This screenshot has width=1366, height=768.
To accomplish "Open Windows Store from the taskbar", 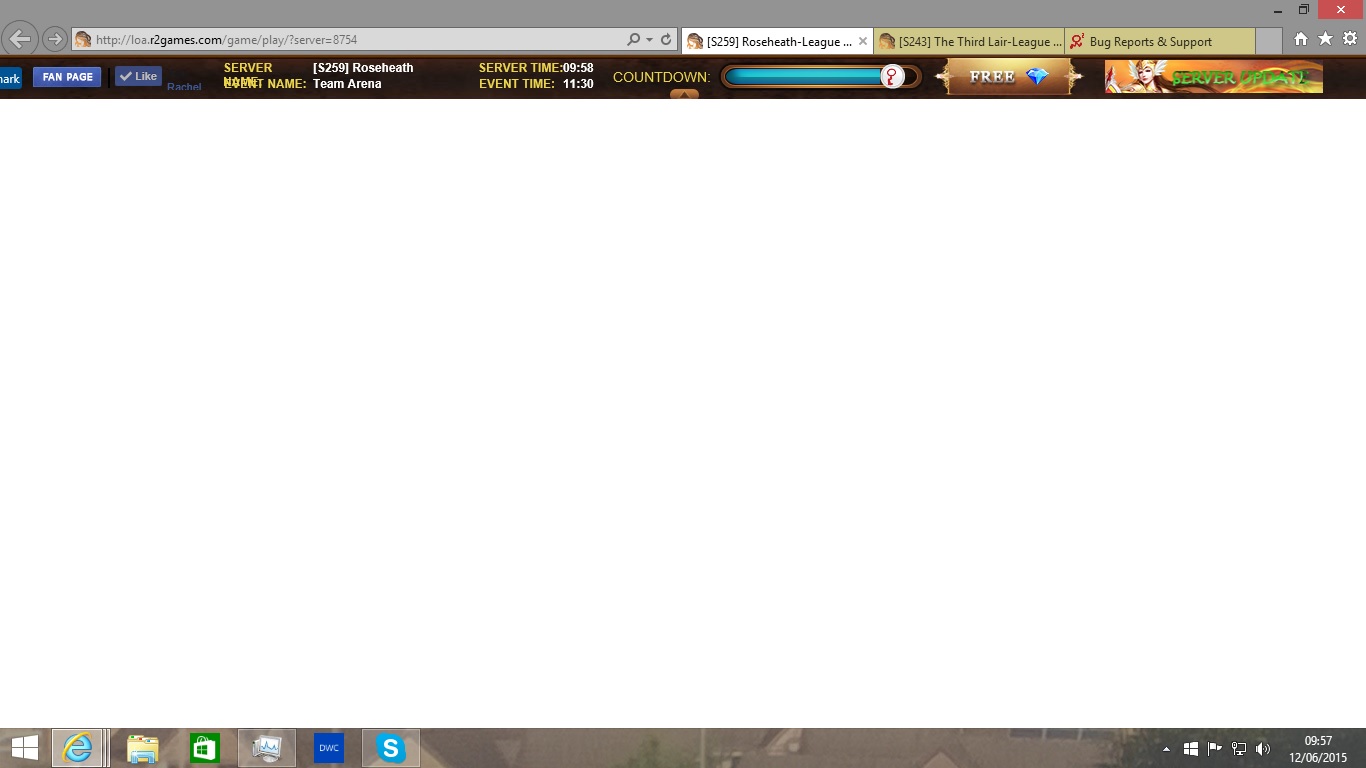I will (205, 748).
